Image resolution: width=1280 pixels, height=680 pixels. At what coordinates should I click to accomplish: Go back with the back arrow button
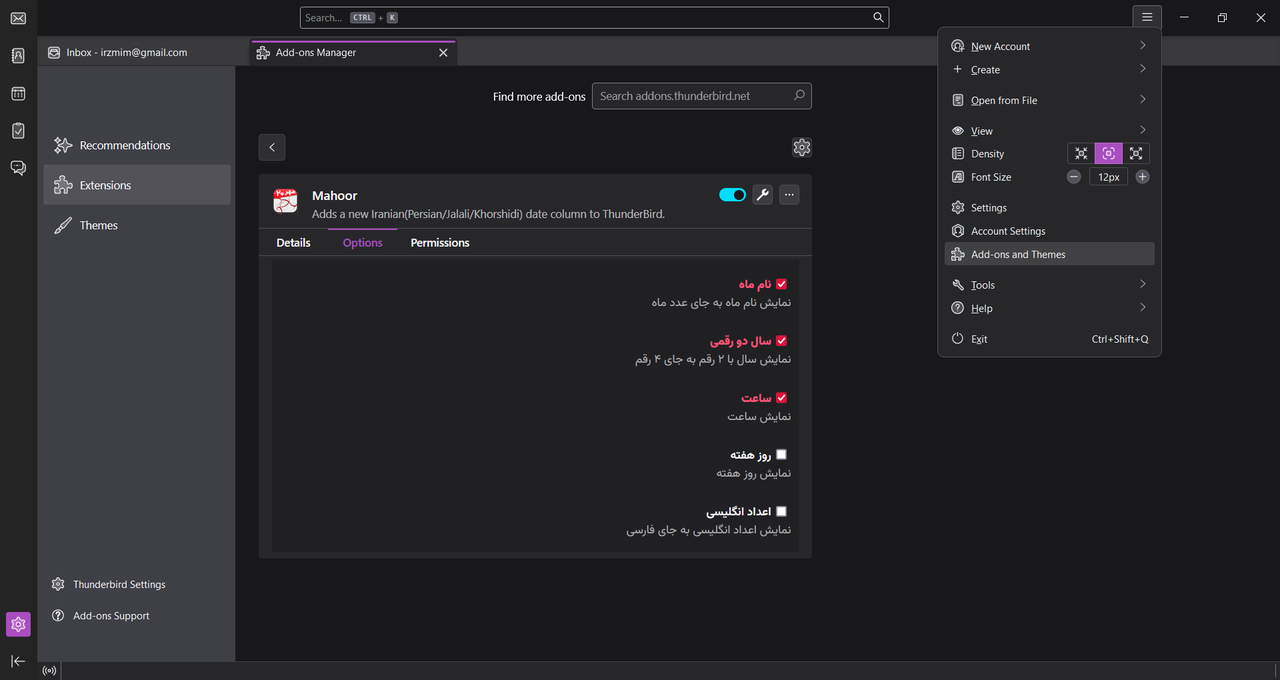point(272,147)
